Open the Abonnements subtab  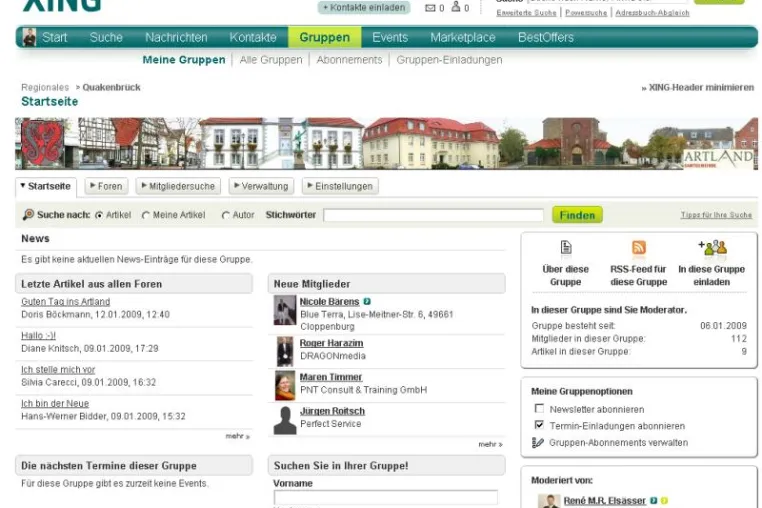tap(349, 60)
